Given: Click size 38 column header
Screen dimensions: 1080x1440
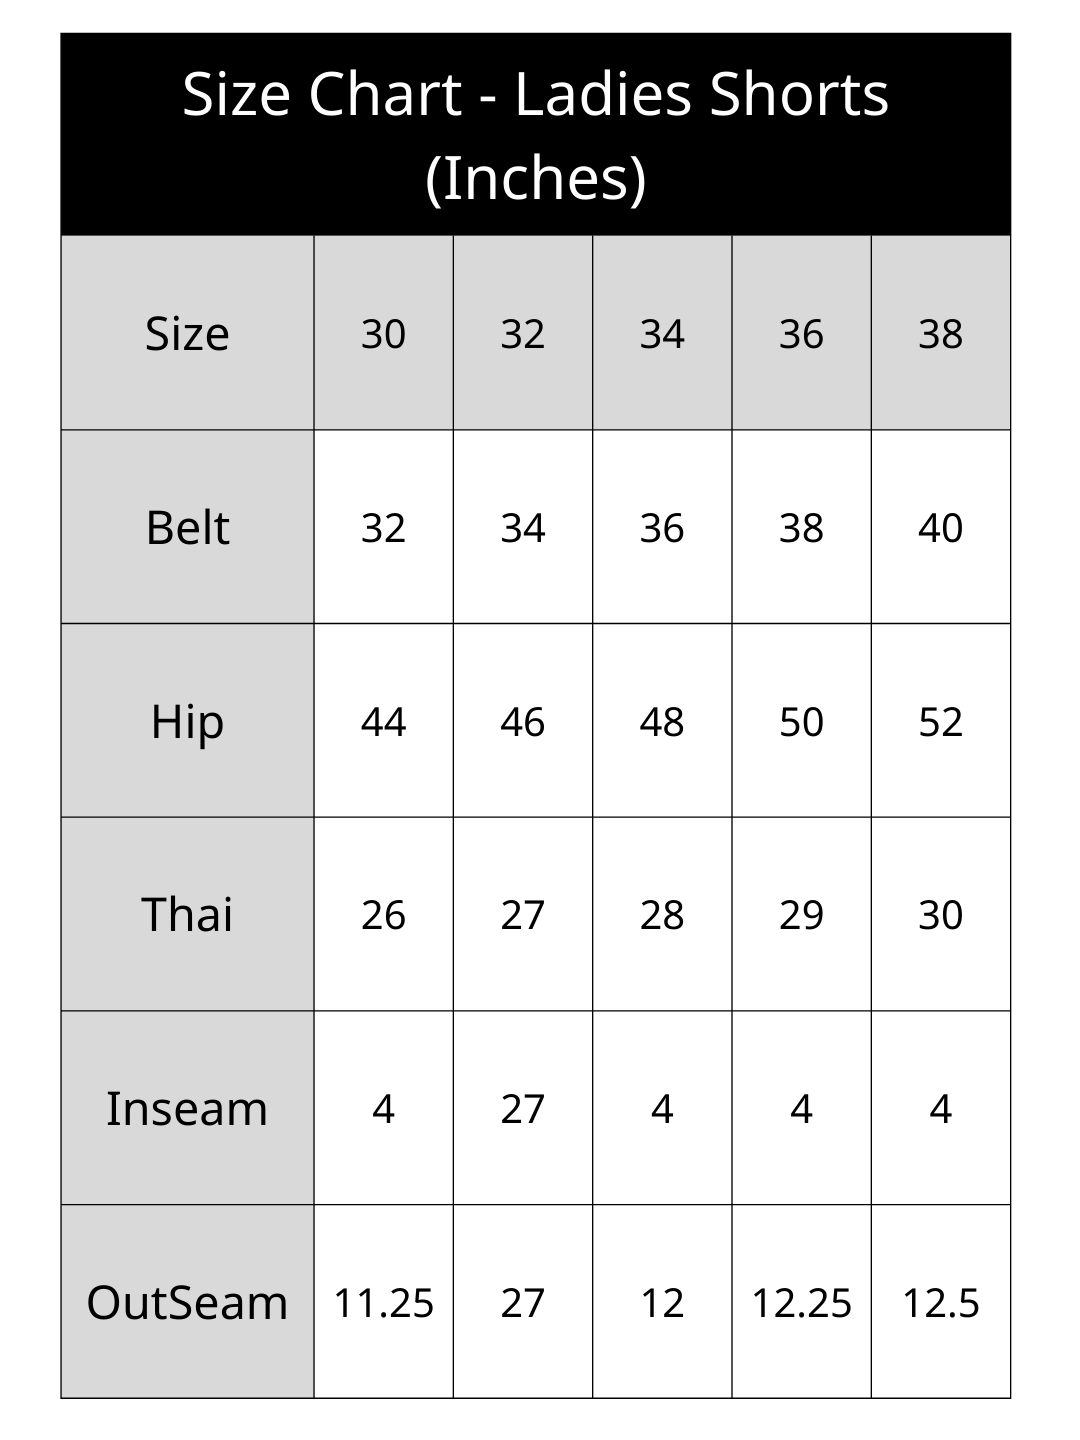Looking at the screenshot, I should tap(941, 333).
